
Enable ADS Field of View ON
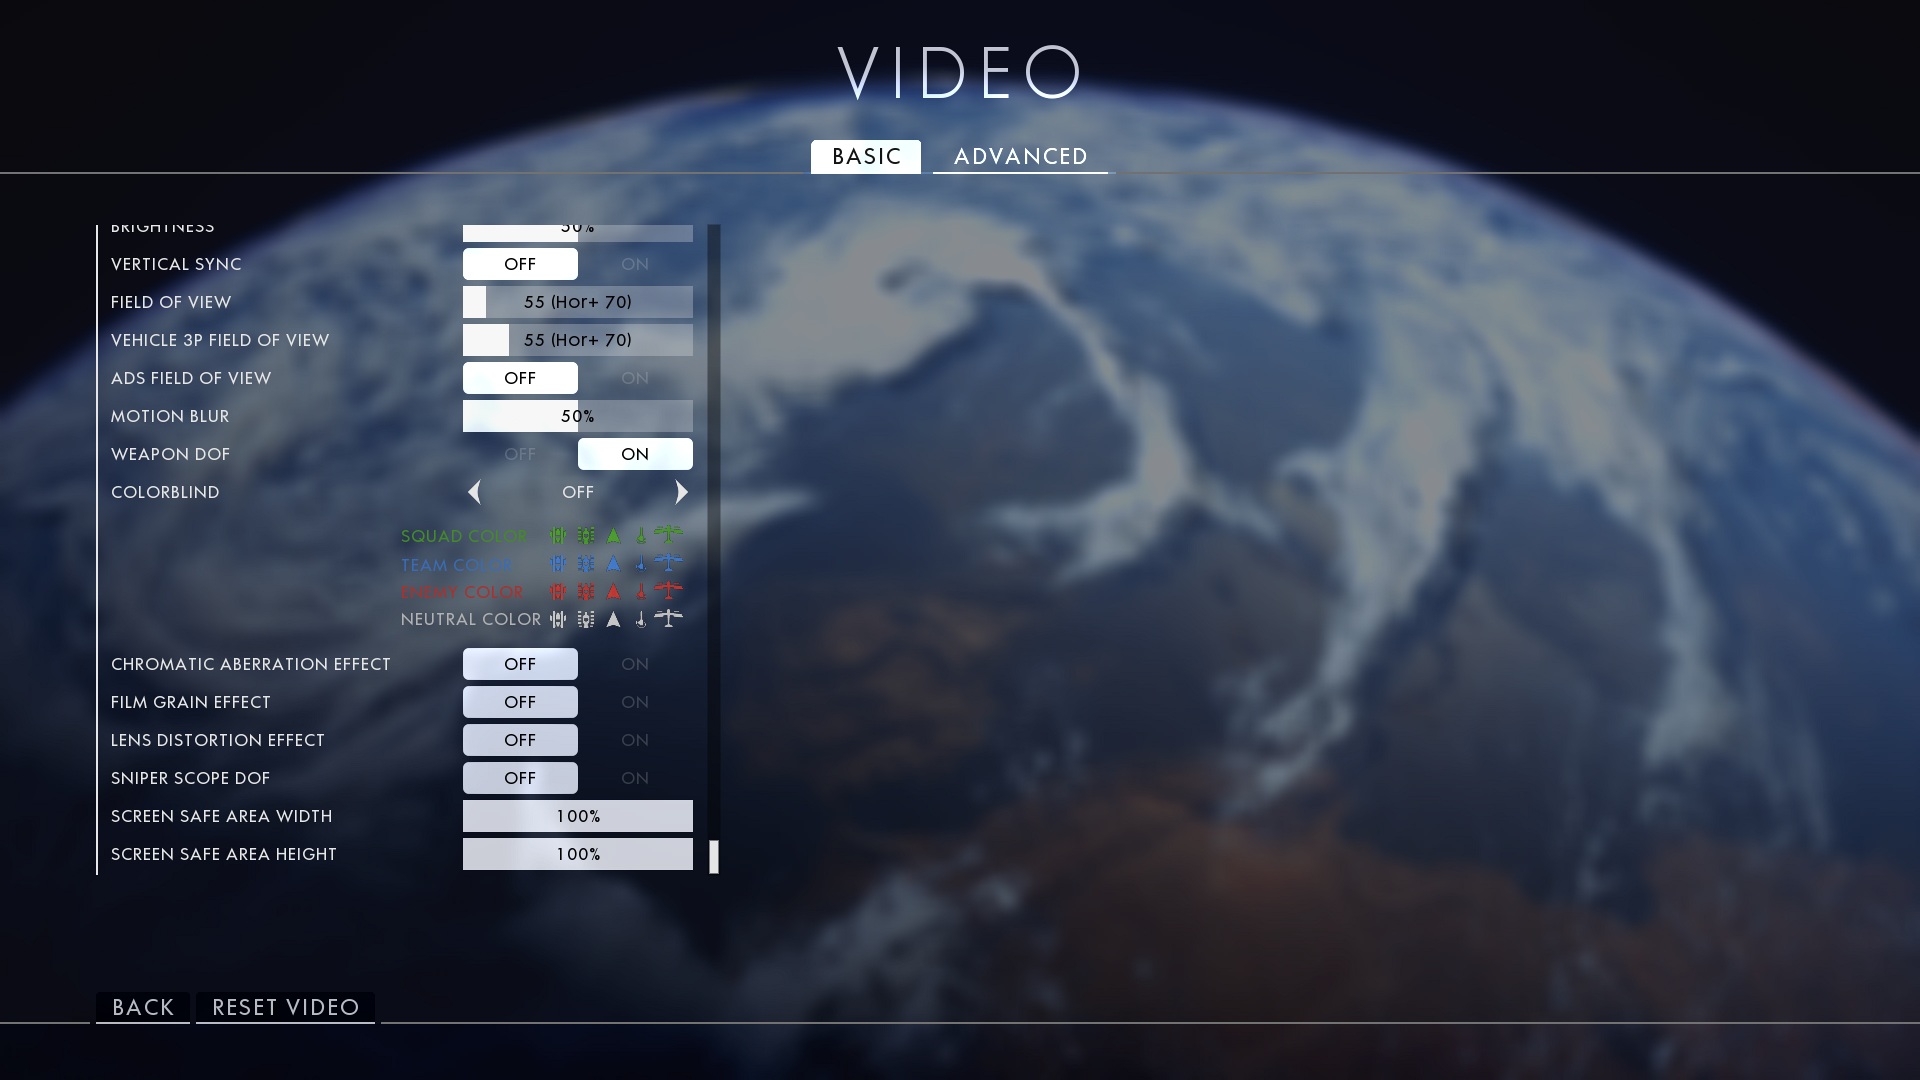(x=635, y=378)
